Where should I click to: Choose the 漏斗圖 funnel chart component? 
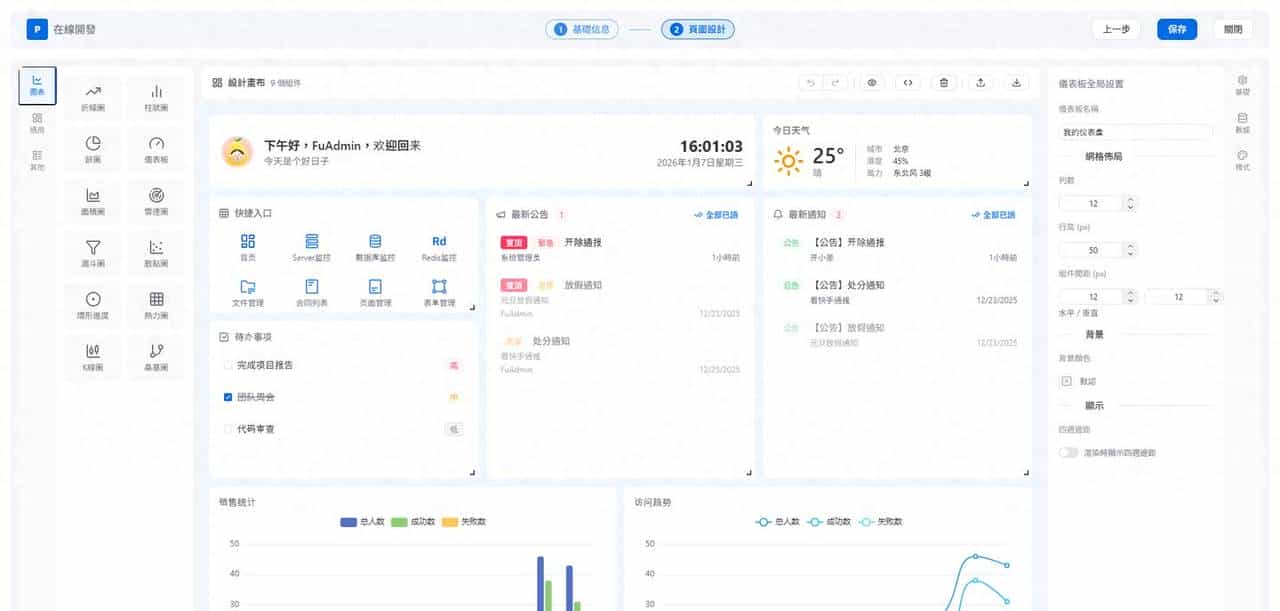[93, 253]
